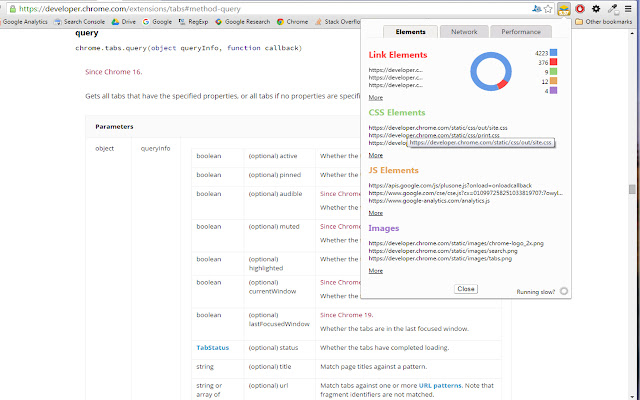The height and width of the screenshot is (400, 640).
Task: Expand More under Link Elements
Action: [x=375, y=98]
